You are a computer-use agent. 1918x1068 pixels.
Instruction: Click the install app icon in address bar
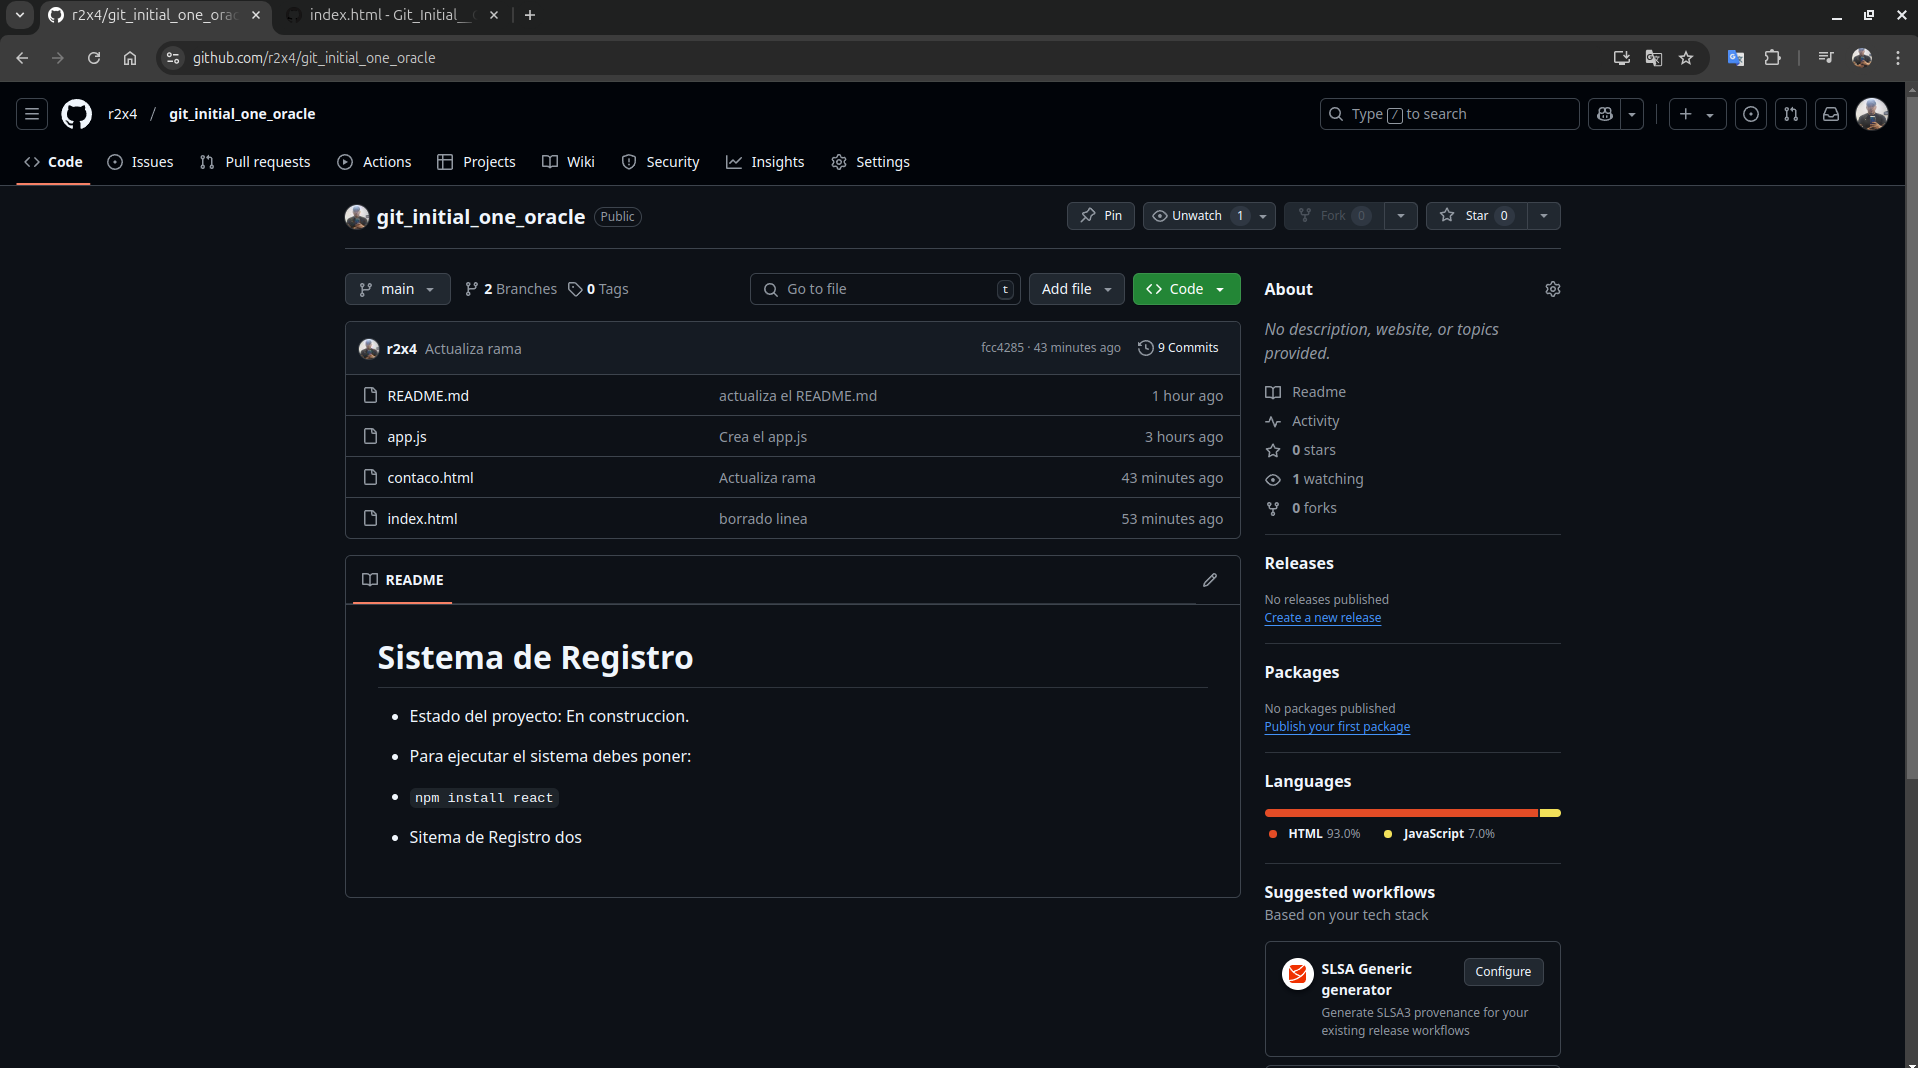click(1622, 58)
